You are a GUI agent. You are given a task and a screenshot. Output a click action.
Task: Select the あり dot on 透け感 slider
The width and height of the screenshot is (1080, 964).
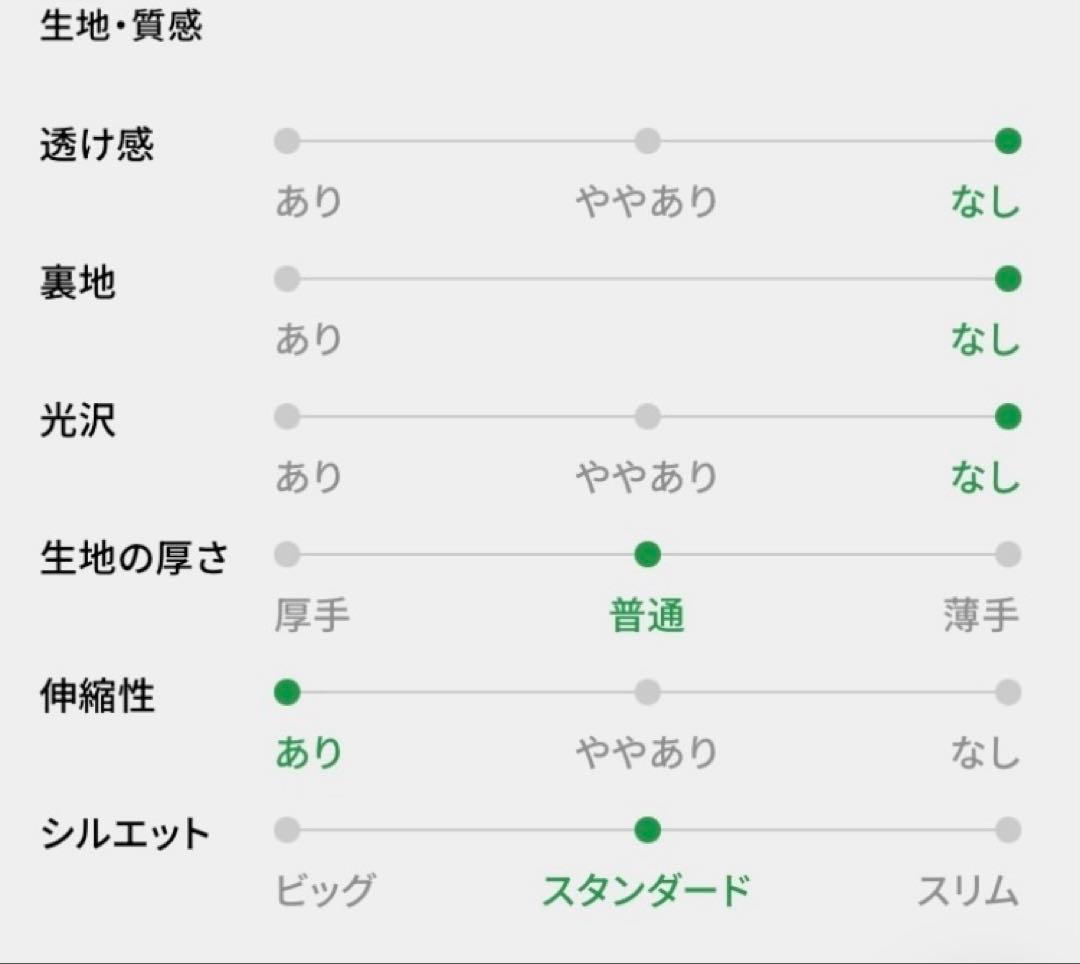[287, 141]
